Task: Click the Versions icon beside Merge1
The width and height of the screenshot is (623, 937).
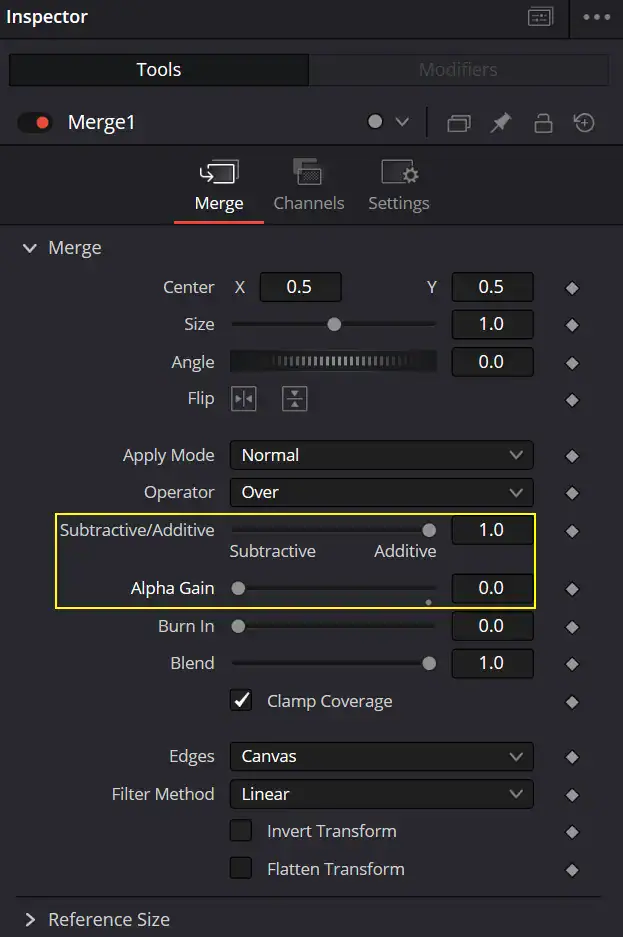Action: 459,123
